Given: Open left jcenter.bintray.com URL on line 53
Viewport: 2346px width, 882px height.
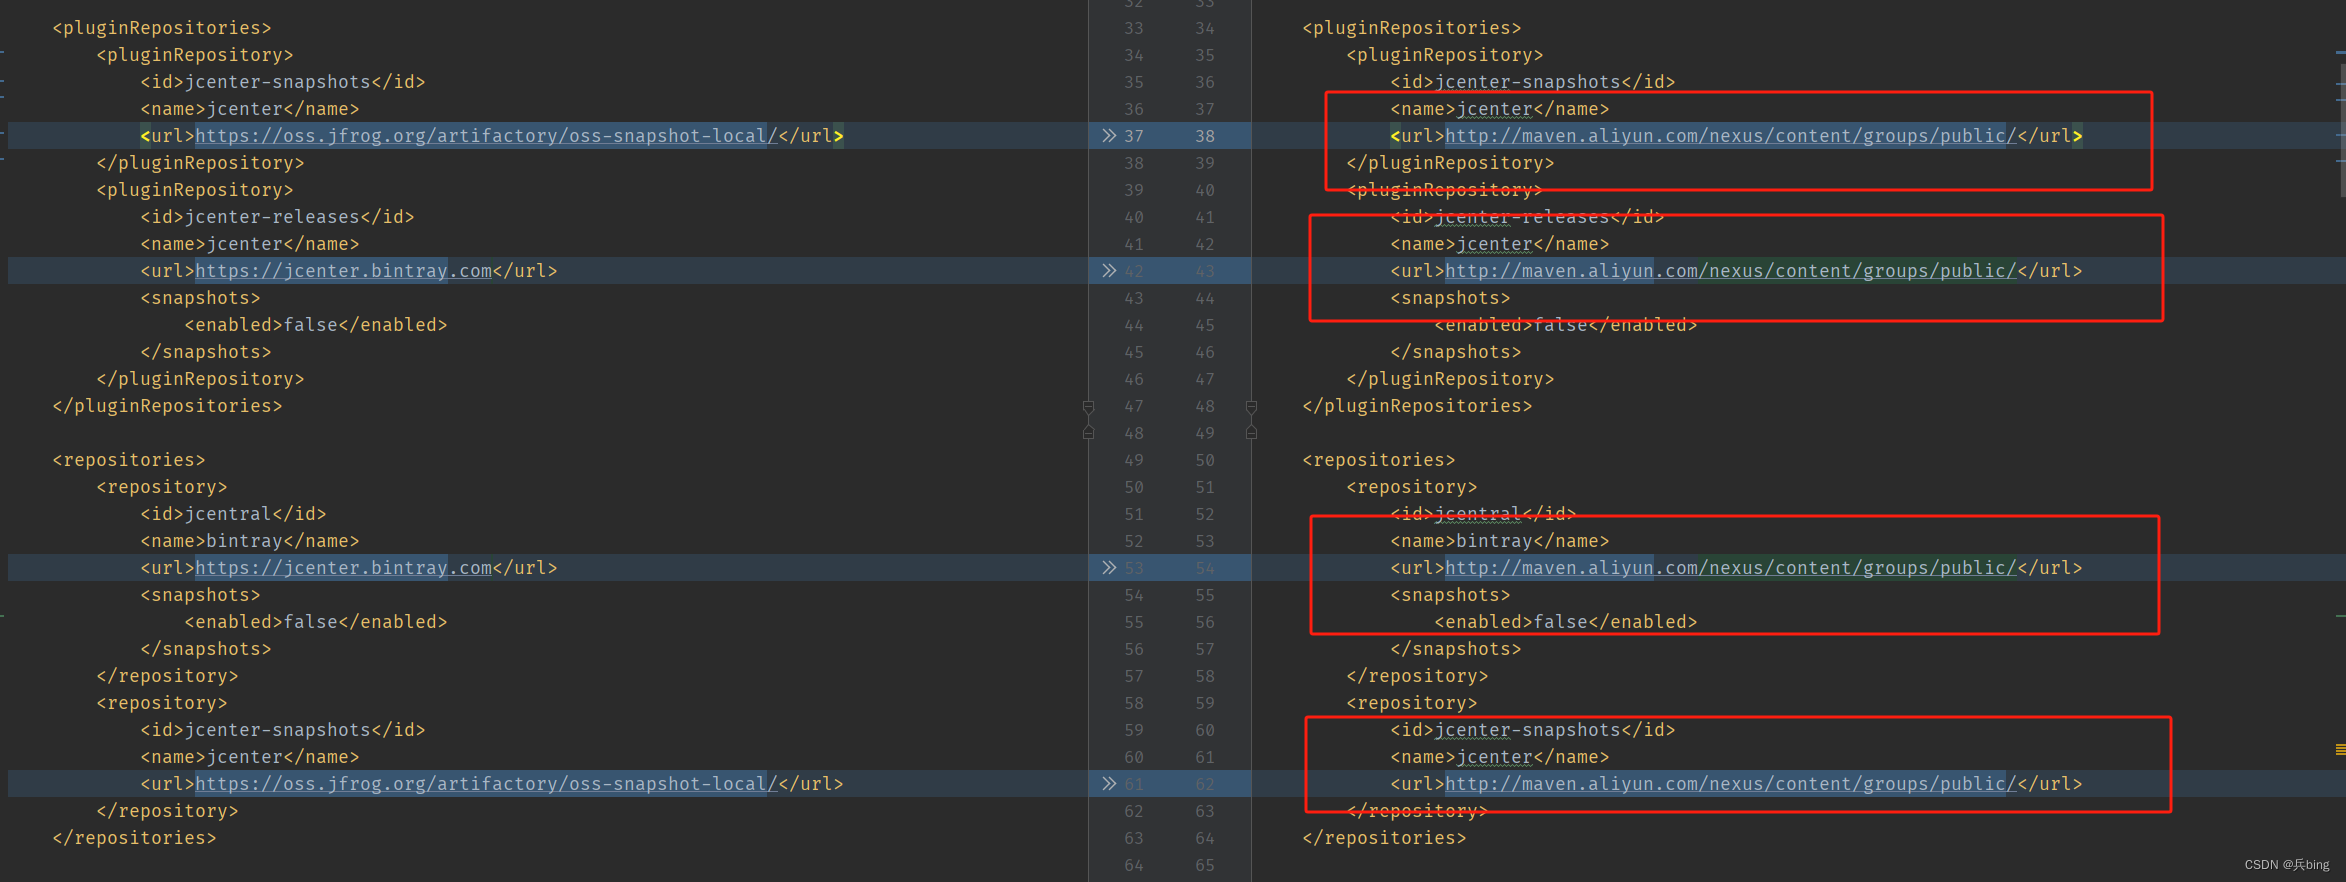Looking at the screenshot, I should [344, 568].
